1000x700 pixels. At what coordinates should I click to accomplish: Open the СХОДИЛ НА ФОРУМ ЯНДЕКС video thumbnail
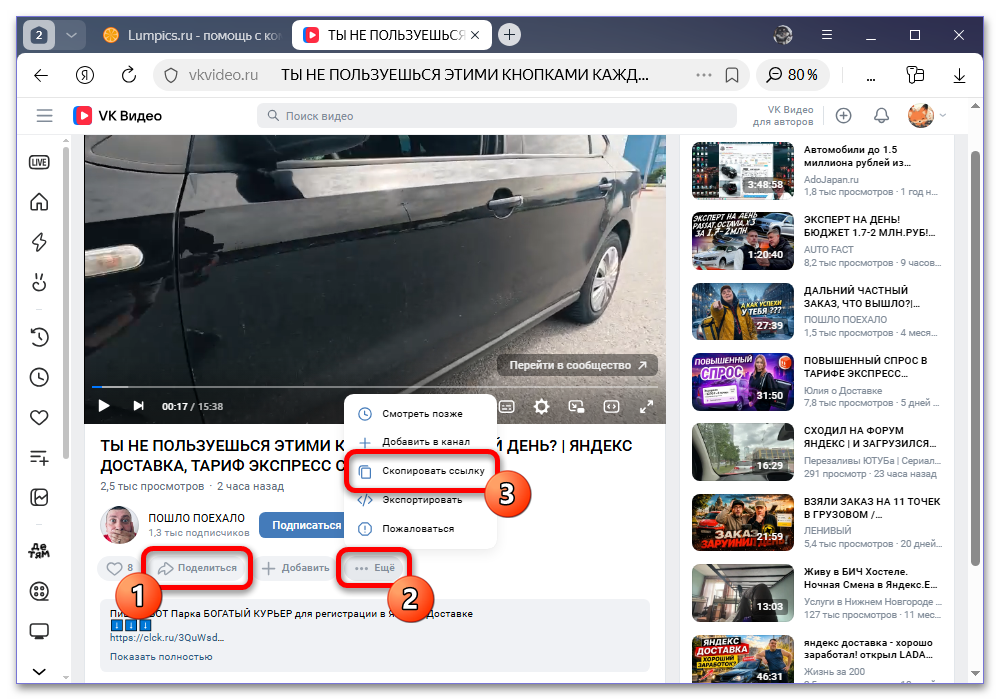pos(742,452)
